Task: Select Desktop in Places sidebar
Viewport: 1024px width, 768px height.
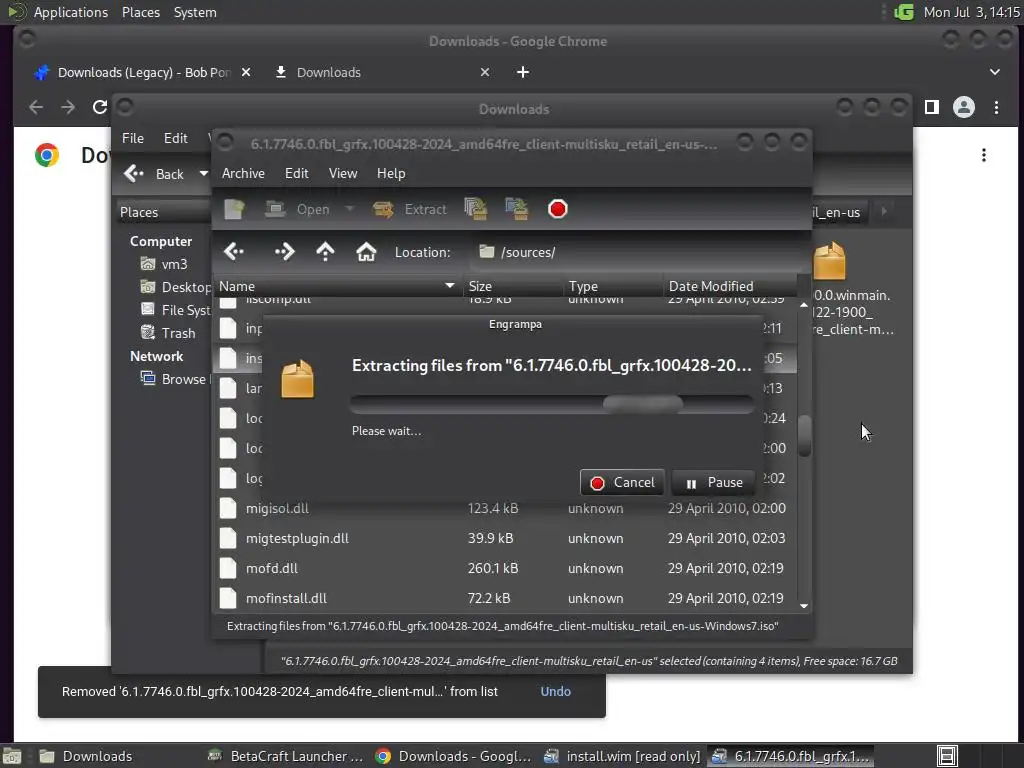Action: click(x=175, y=287)
